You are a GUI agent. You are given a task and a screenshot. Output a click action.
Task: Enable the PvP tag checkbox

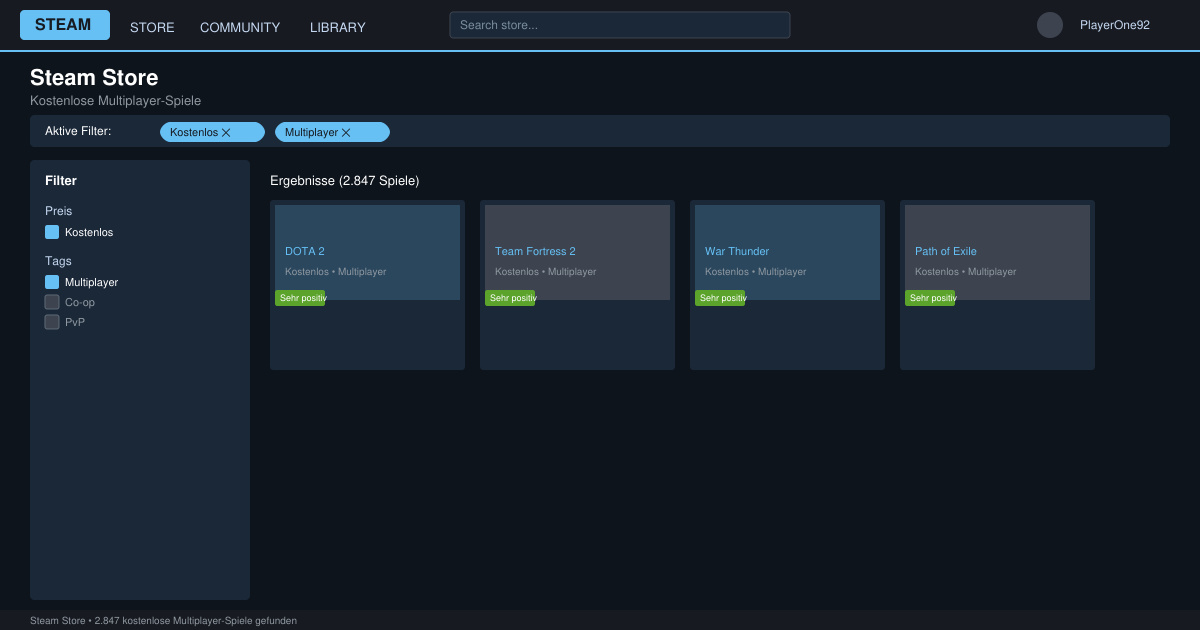click(52, 322)
